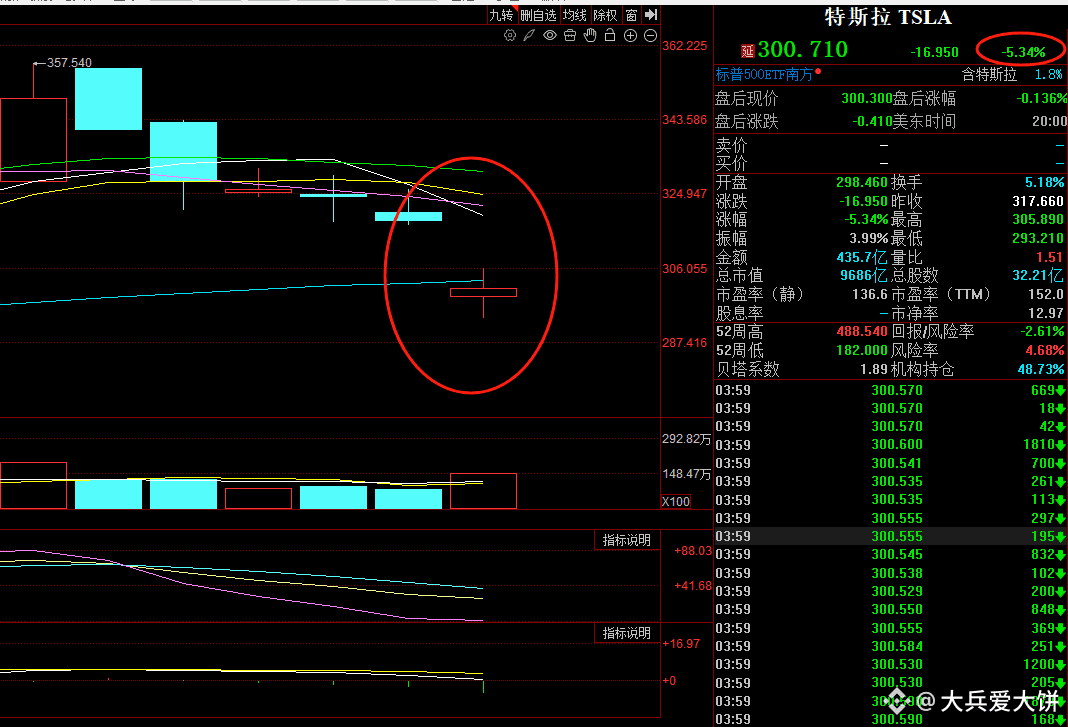The width and height of the screenshot is (1068, 727).
Task: Click the X100 volume unit label
Action: (676, 501)
